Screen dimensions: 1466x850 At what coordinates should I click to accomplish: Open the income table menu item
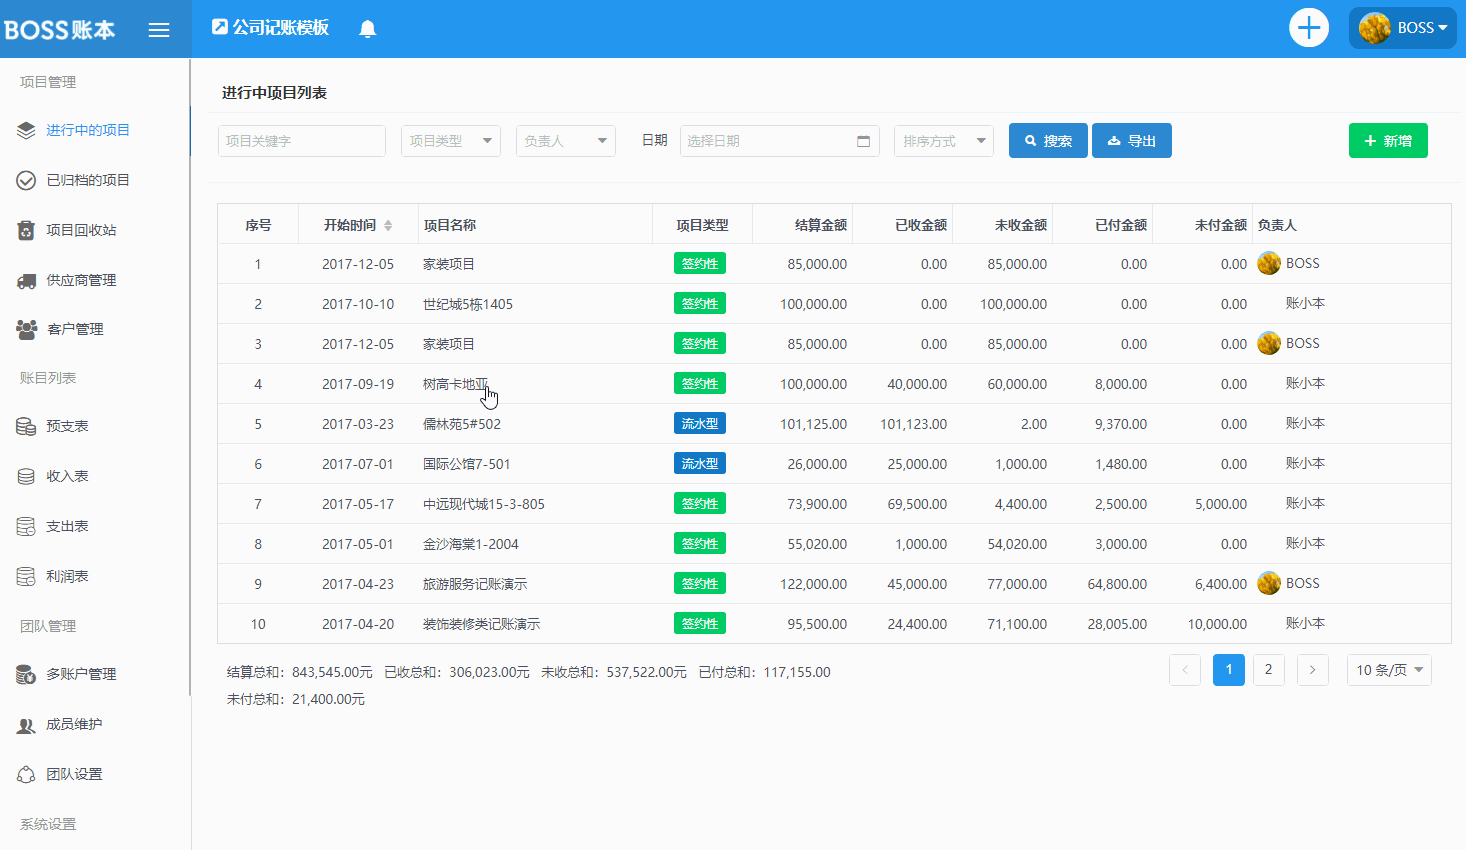[67, 476]
